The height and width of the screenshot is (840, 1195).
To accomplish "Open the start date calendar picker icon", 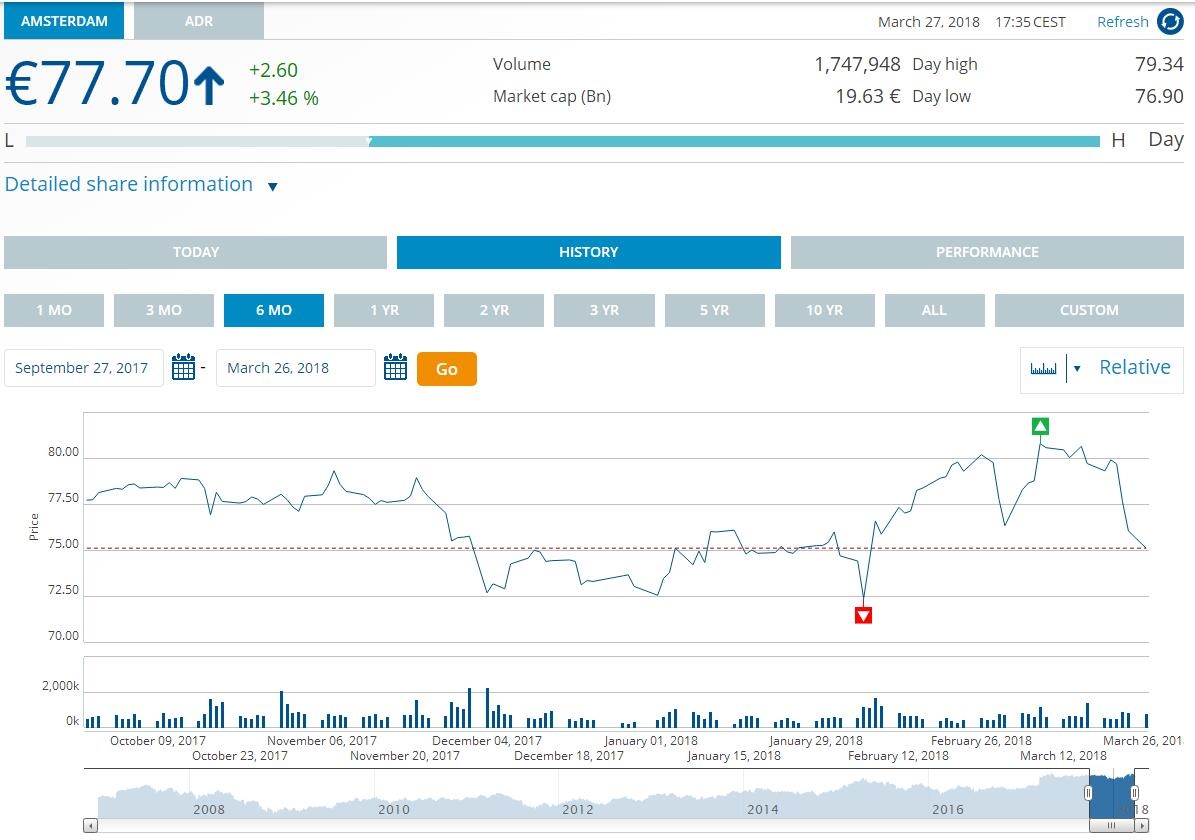I will pos(183,368).
